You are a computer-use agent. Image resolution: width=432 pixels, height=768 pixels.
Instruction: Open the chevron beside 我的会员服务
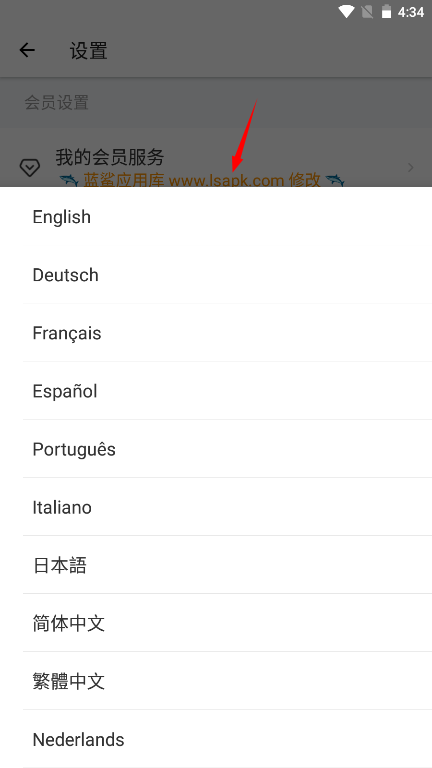pos(410,168)
